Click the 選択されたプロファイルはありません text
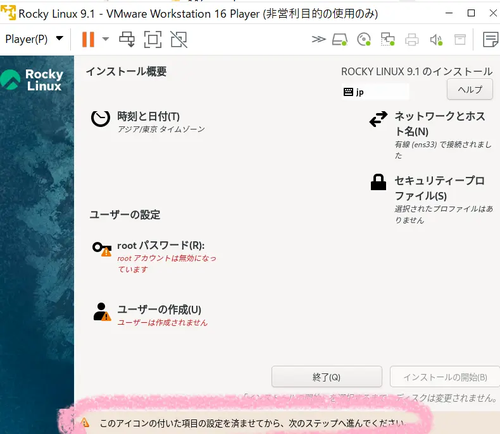The image size is (500, 434). 444,214
